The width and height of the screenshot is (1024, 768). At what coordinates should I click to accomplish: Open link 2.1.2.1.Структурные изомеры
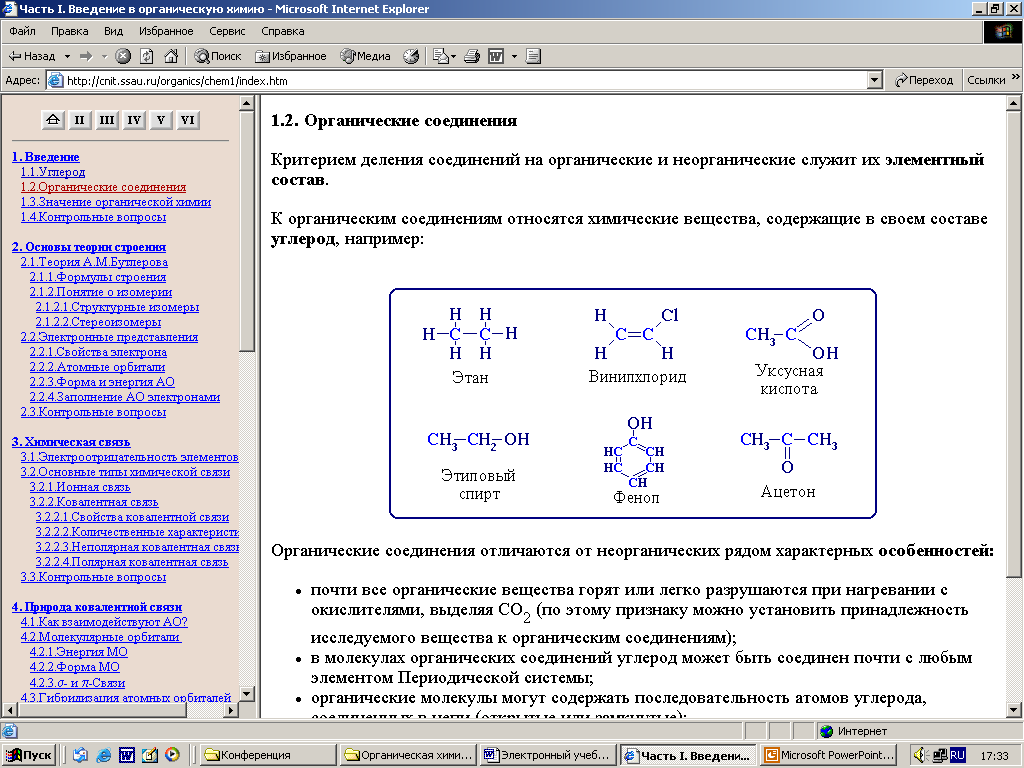tap(118, 307)
